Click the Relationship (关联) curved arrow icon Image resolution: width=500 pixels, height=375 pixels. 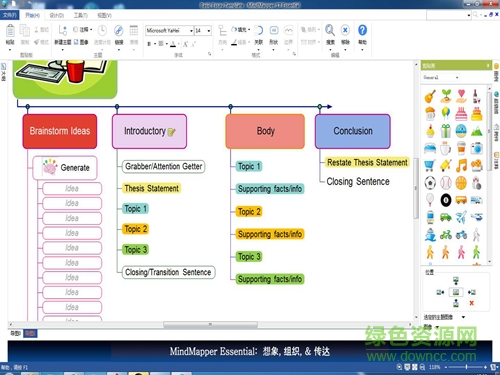[259, 31]
